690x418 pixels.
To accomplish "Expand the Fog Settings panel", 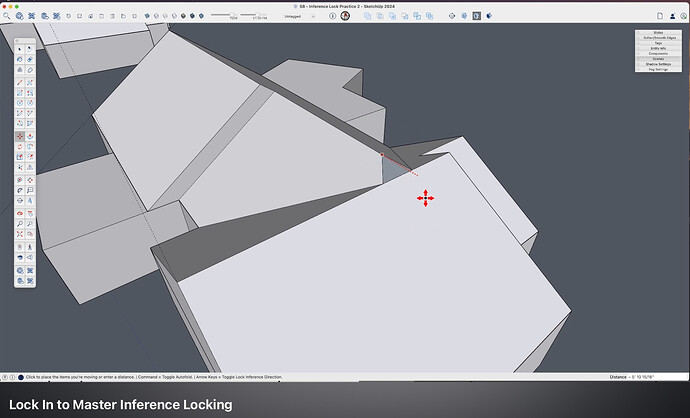I will pos(658,70).
